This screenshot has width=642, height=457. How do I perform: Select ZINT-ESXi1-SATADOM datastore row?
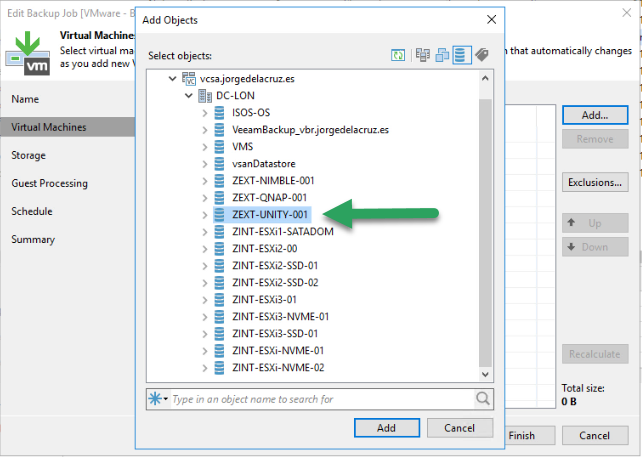click(x=283, y=232)
